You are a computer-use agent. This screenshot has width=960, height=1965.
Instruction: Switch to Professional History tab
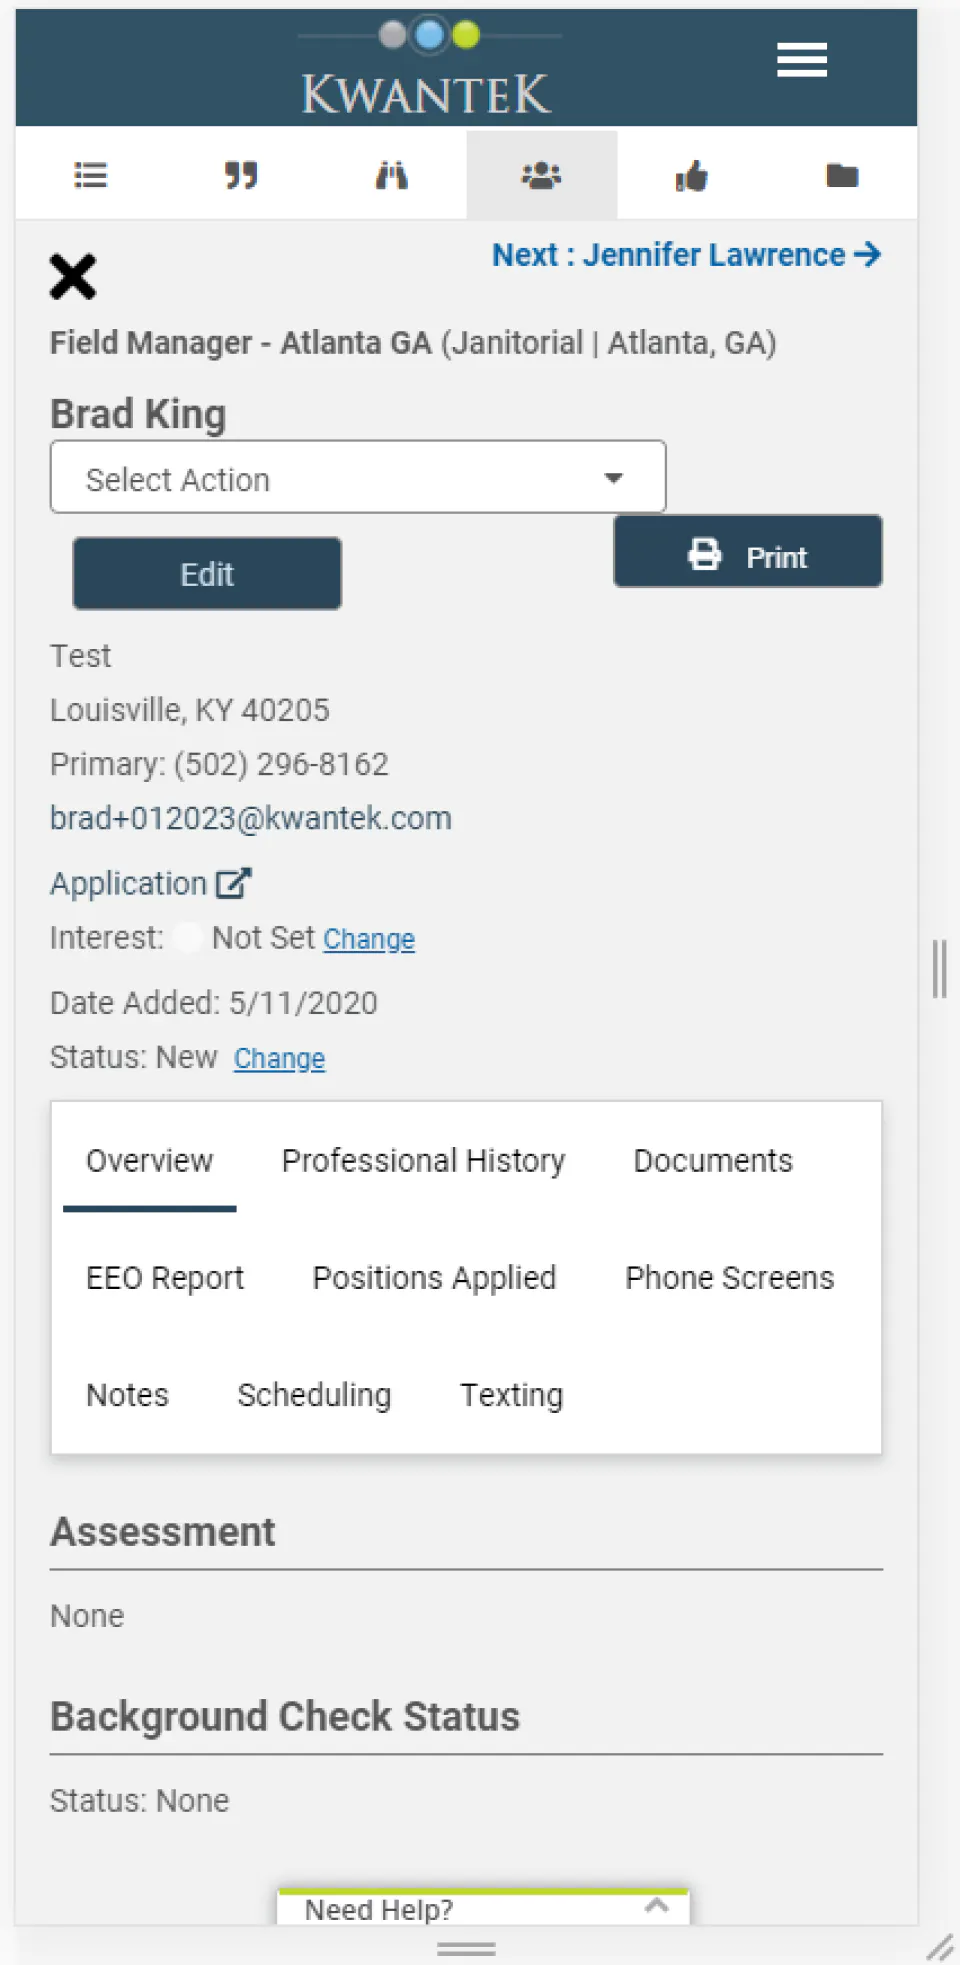coord(423,1160)
